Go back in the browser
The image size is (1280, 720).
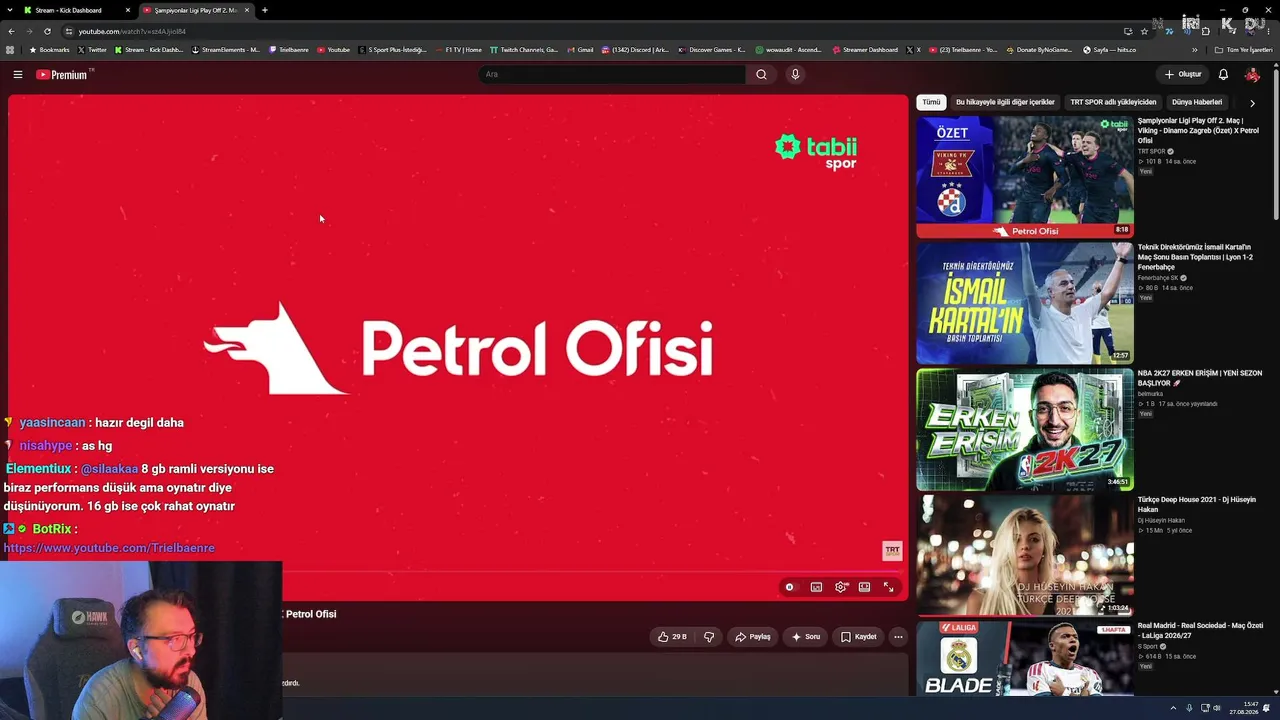(x=11, y=31)
